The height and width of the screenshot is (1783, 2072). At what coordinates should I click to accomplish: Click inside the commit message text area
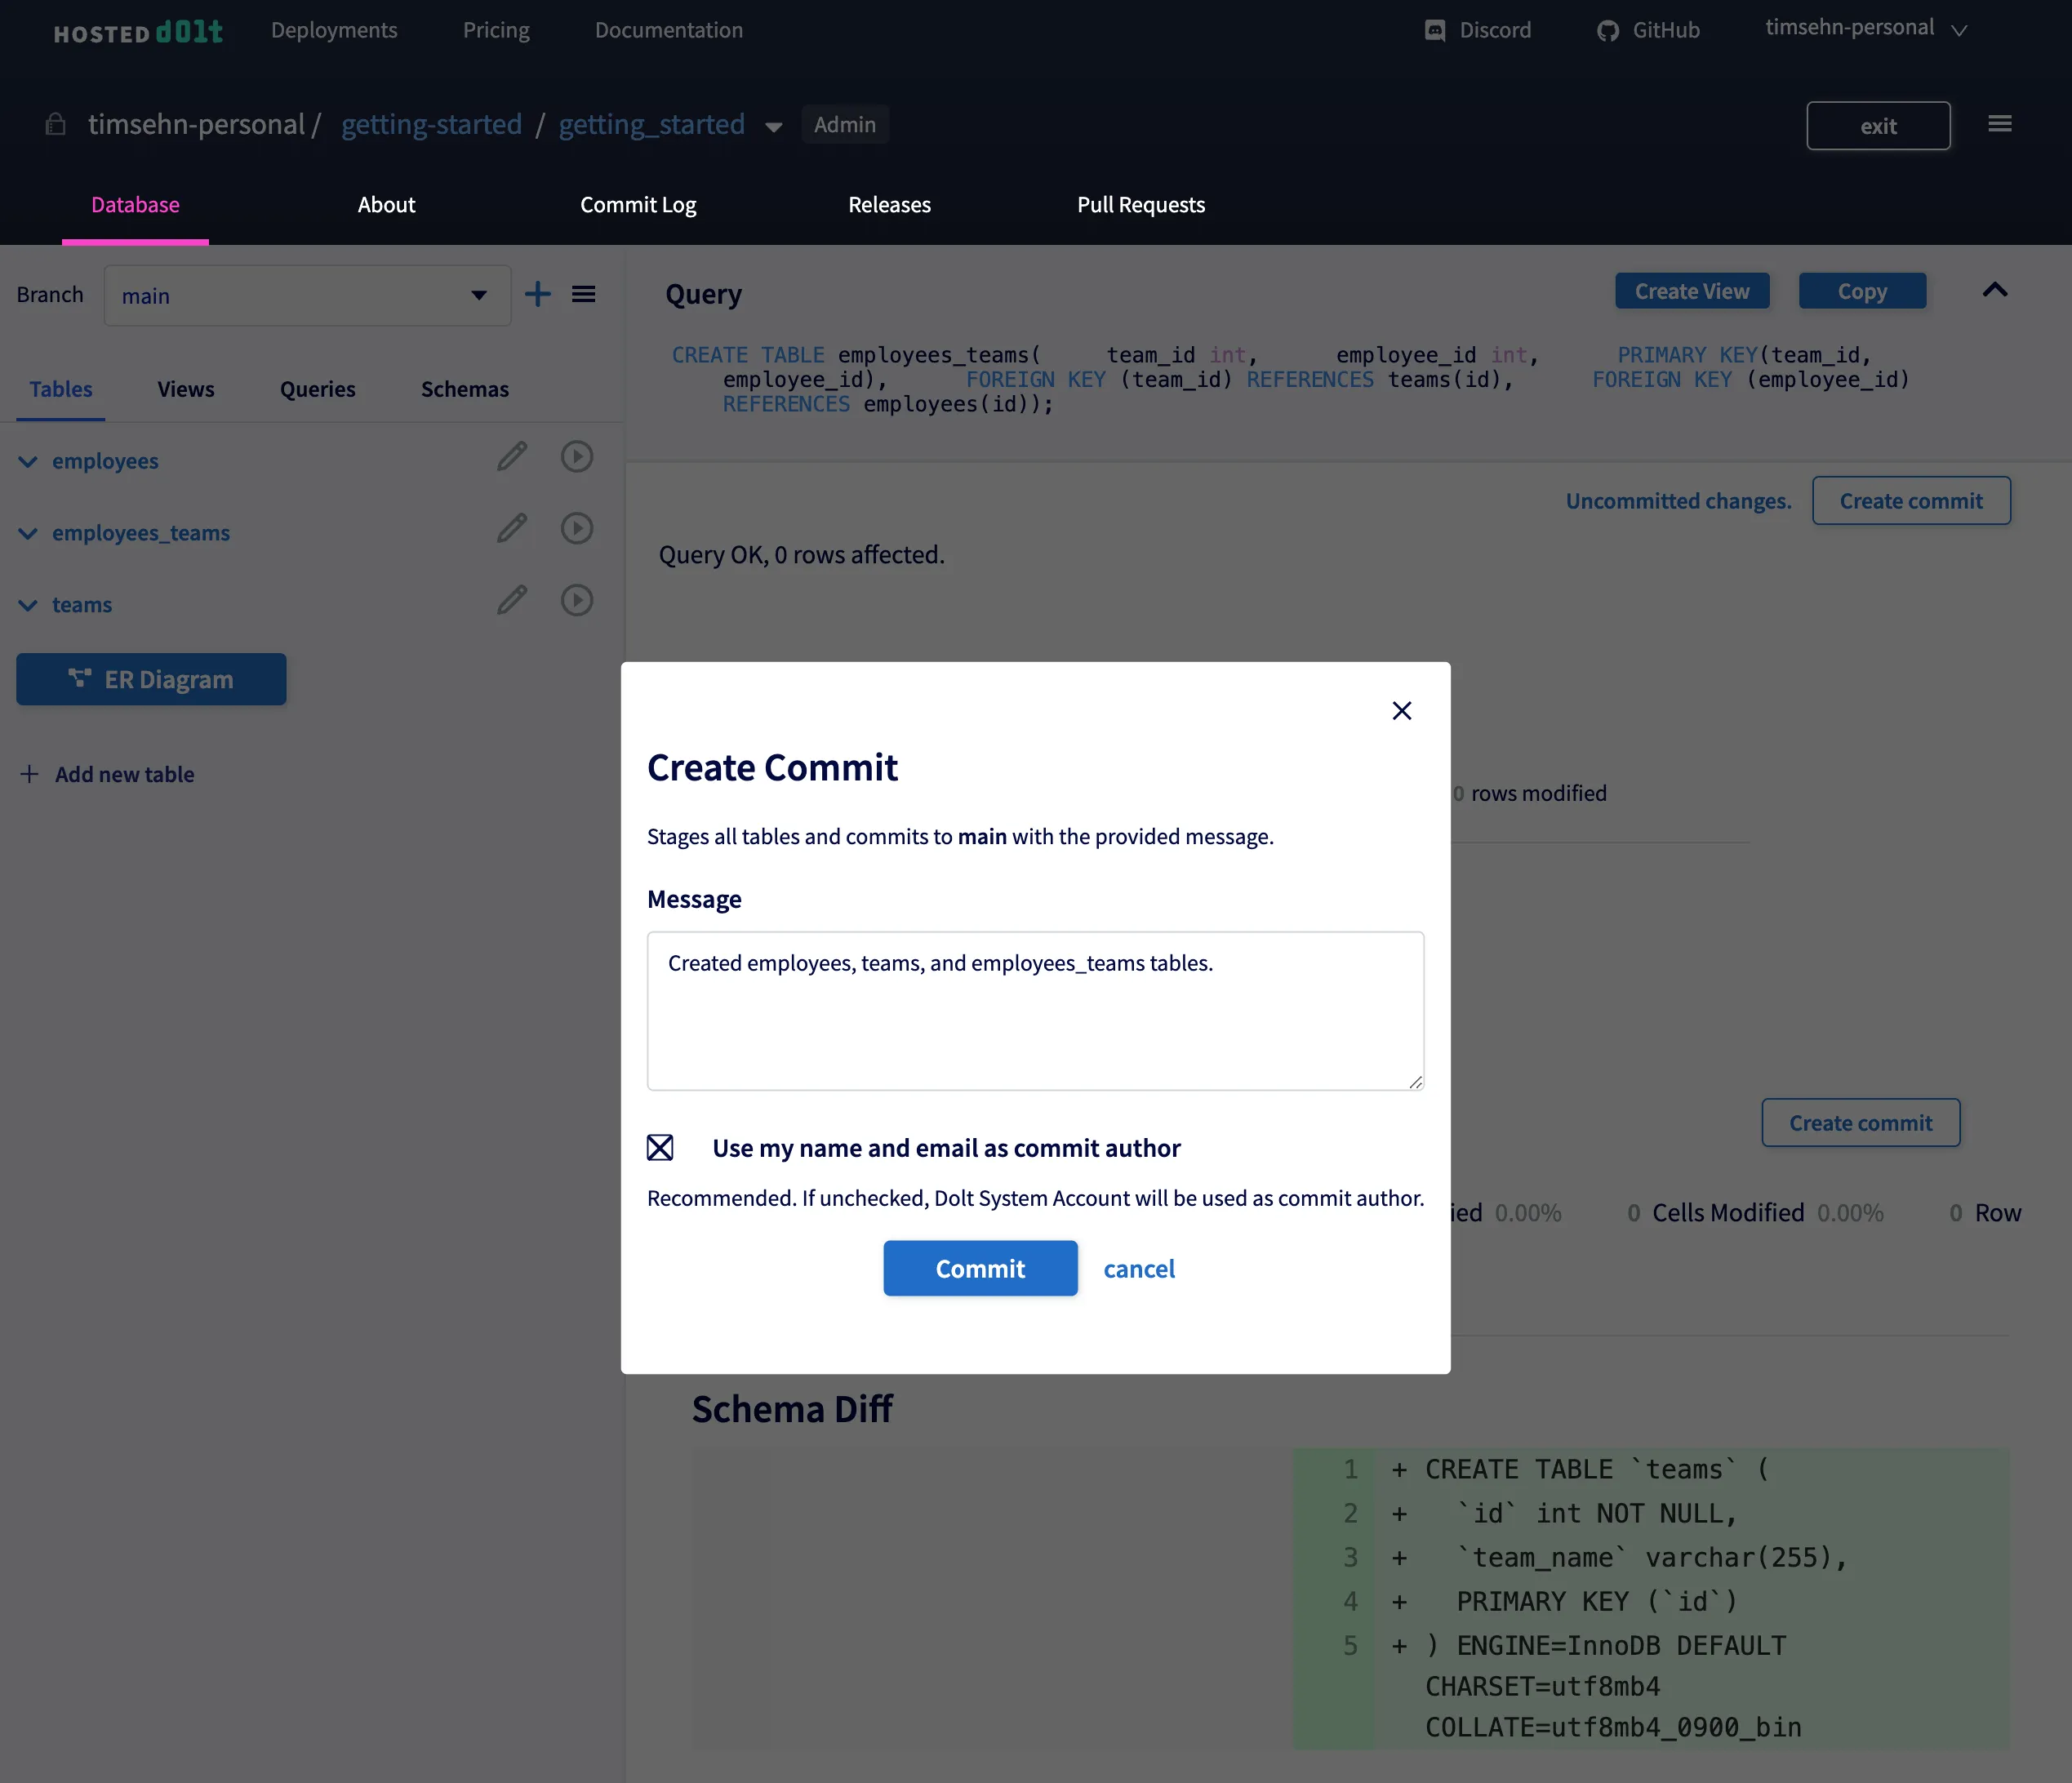tap(1035, 1010)
